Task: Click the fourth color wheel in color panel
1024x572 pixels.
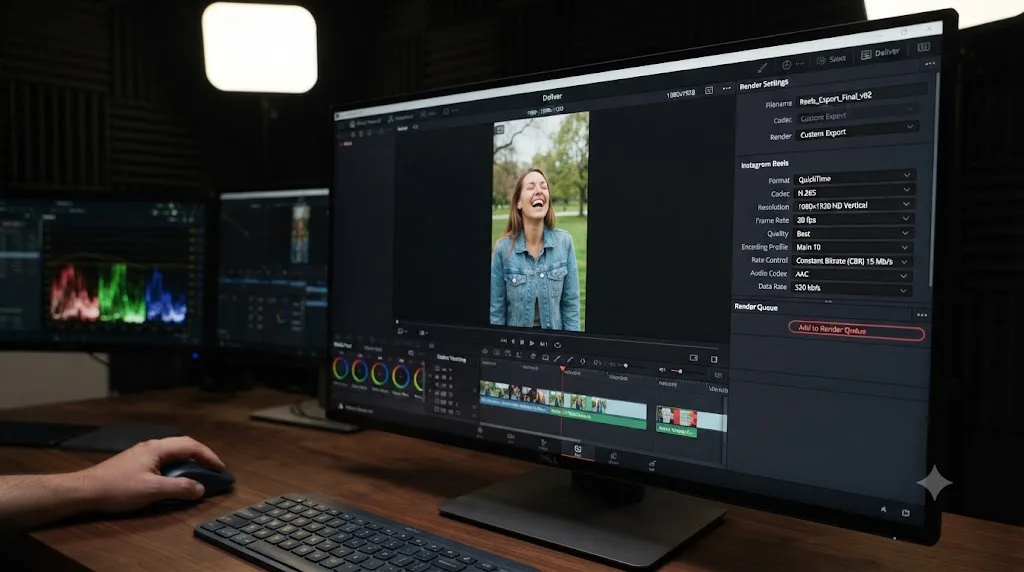Action: [x=401, y=377]
